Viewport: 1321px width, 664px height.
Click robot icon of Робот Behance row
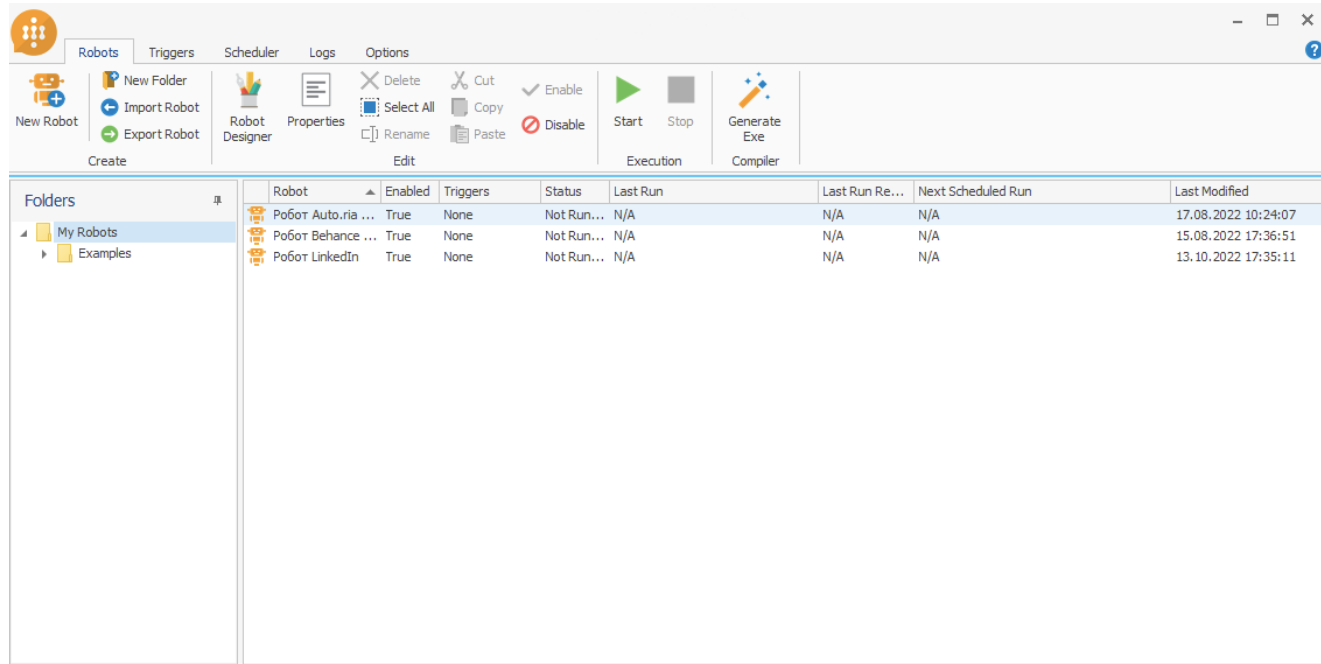pos(257,235)
